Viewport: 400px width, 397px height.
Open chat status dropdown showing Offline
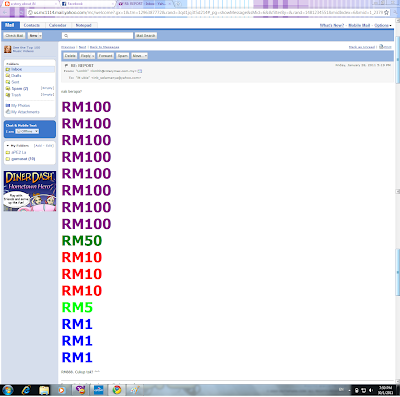(27, 132)
